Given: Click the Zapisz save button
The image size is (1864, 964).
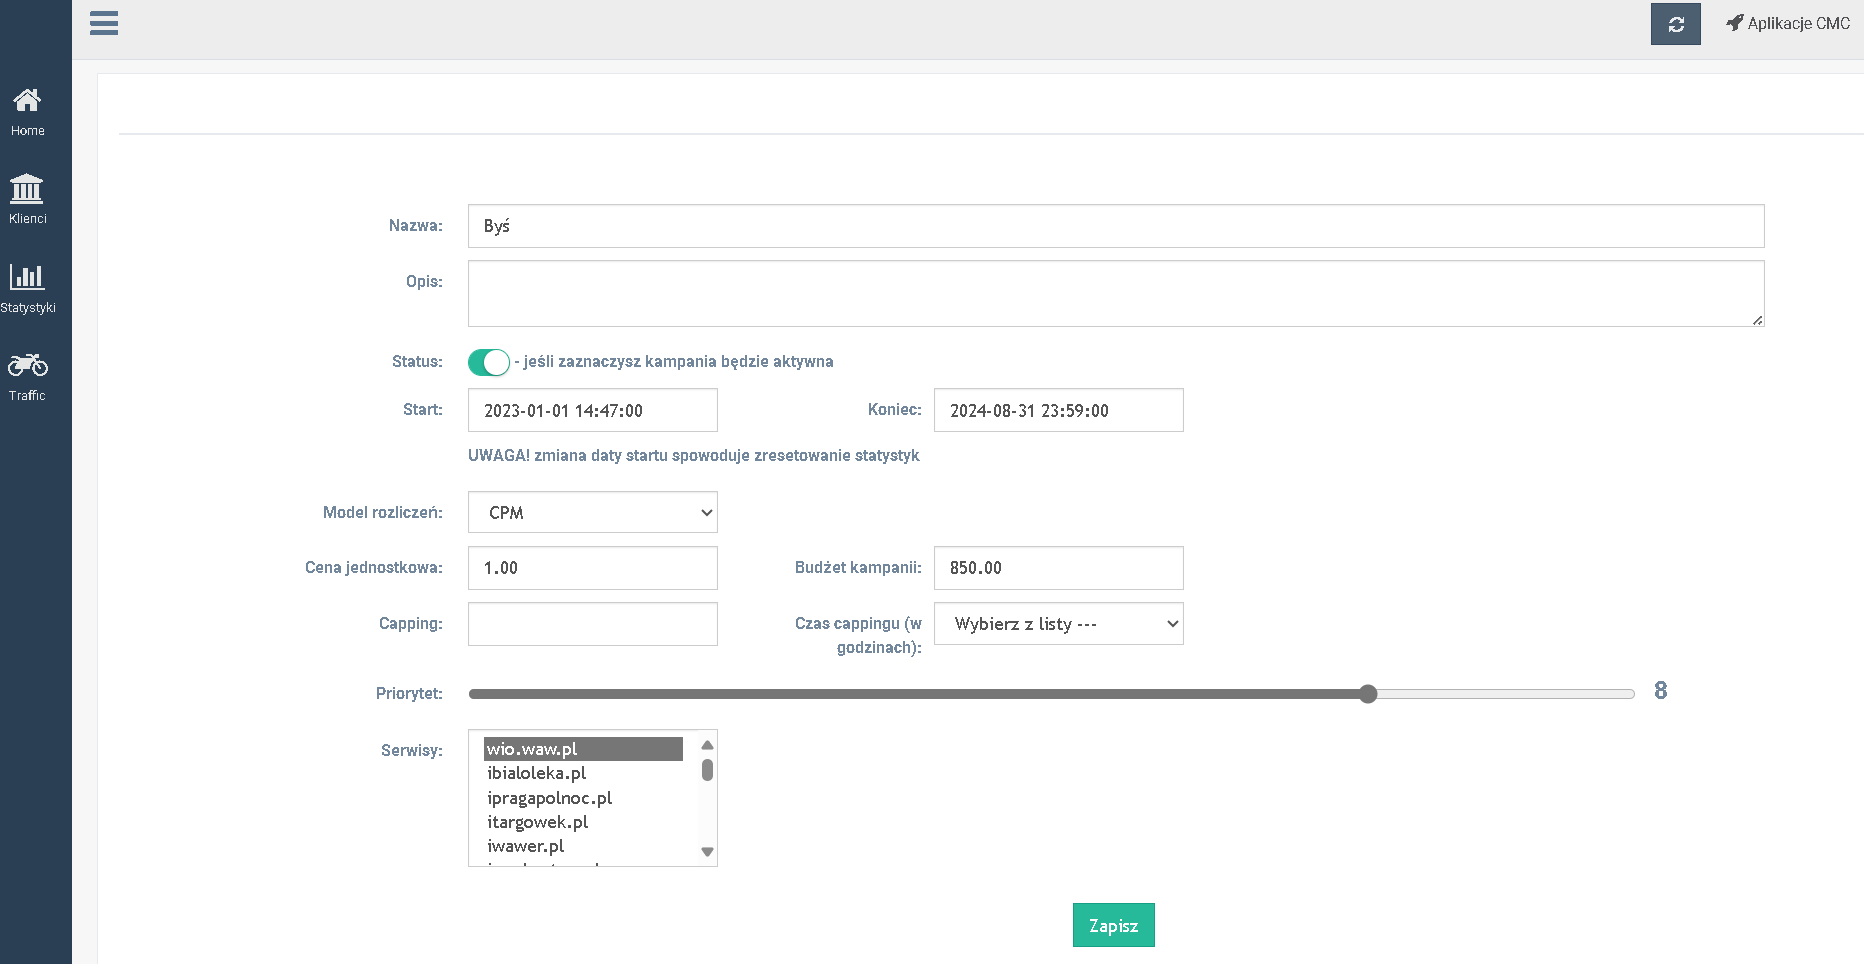Looking at the screenshot, I should click(1113, 925).
